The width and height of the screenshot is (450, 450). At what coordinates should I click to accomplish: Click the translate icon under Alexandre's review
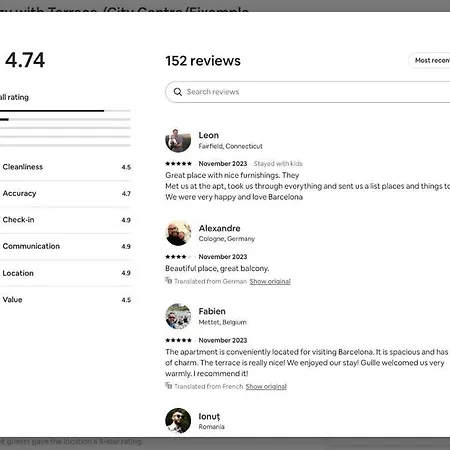[x=169, y=281]
